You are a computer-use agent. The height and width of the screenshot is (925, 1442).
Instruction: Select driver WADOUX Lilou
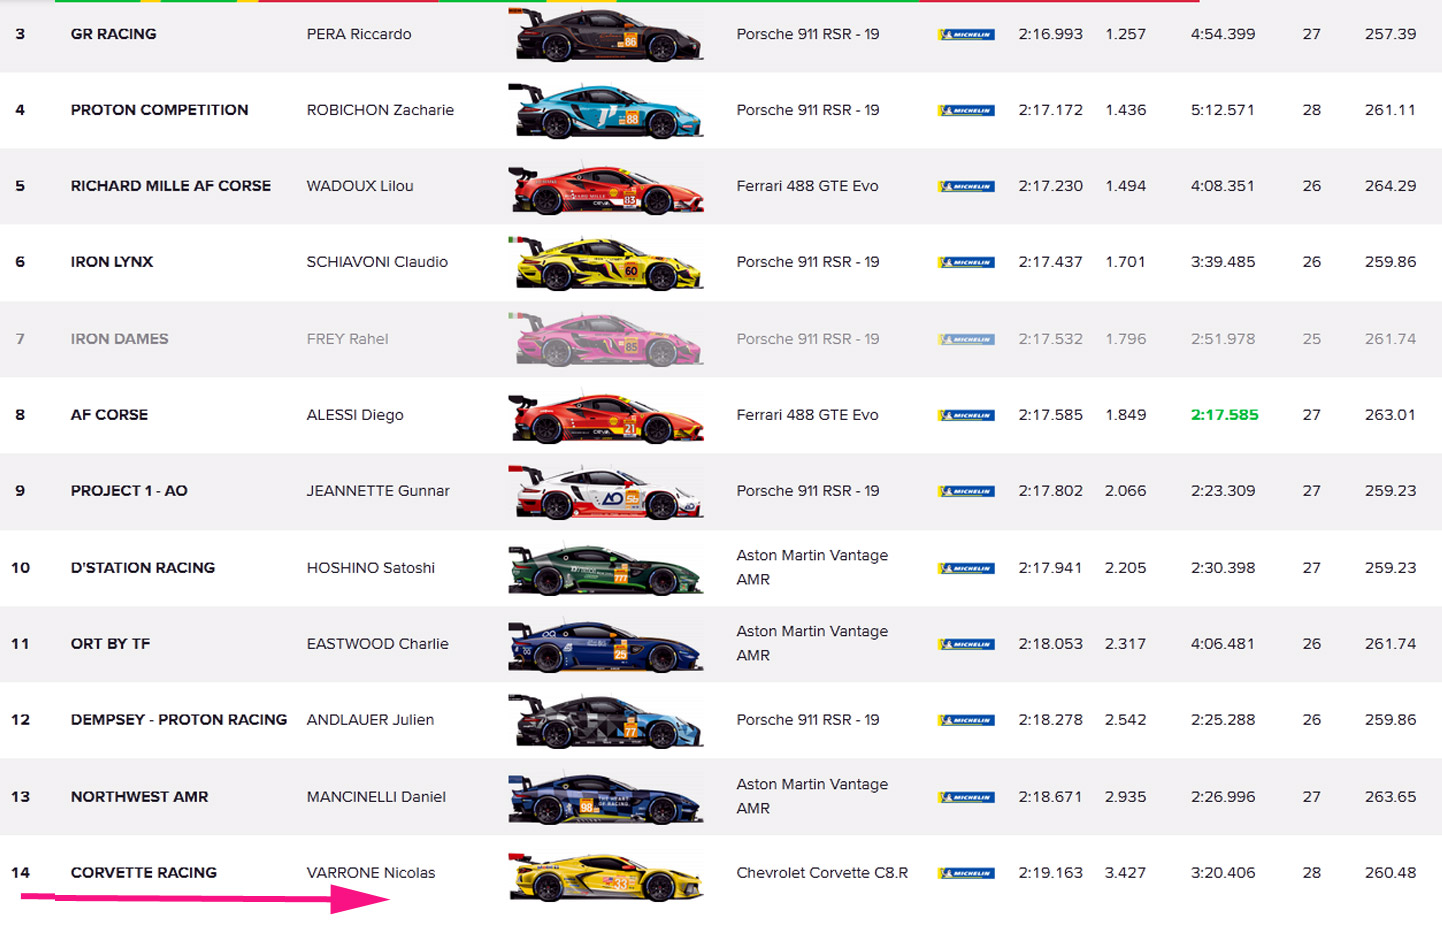(x=360, y=186)
